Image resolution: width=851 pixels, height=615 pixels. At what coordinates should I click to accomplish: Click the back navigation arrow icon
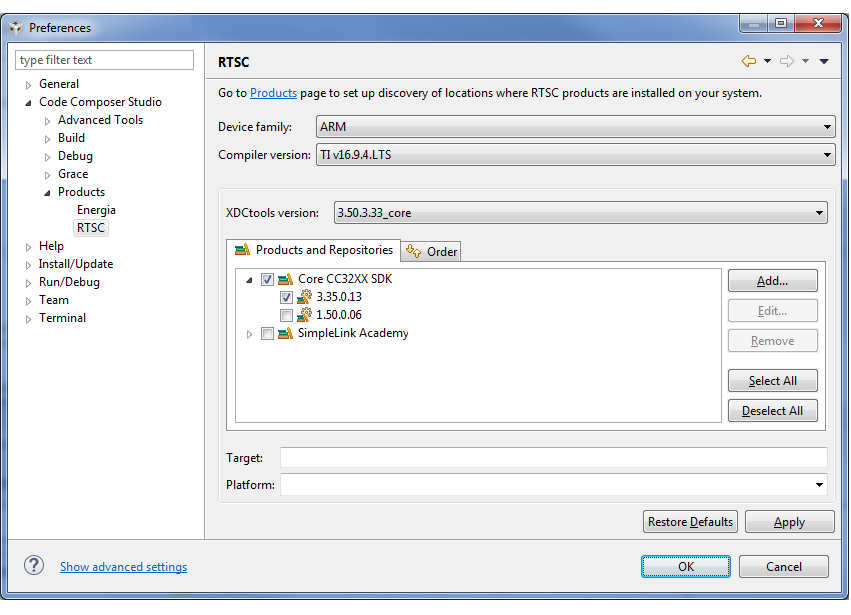pyautogui.click(x=748, y=61)
